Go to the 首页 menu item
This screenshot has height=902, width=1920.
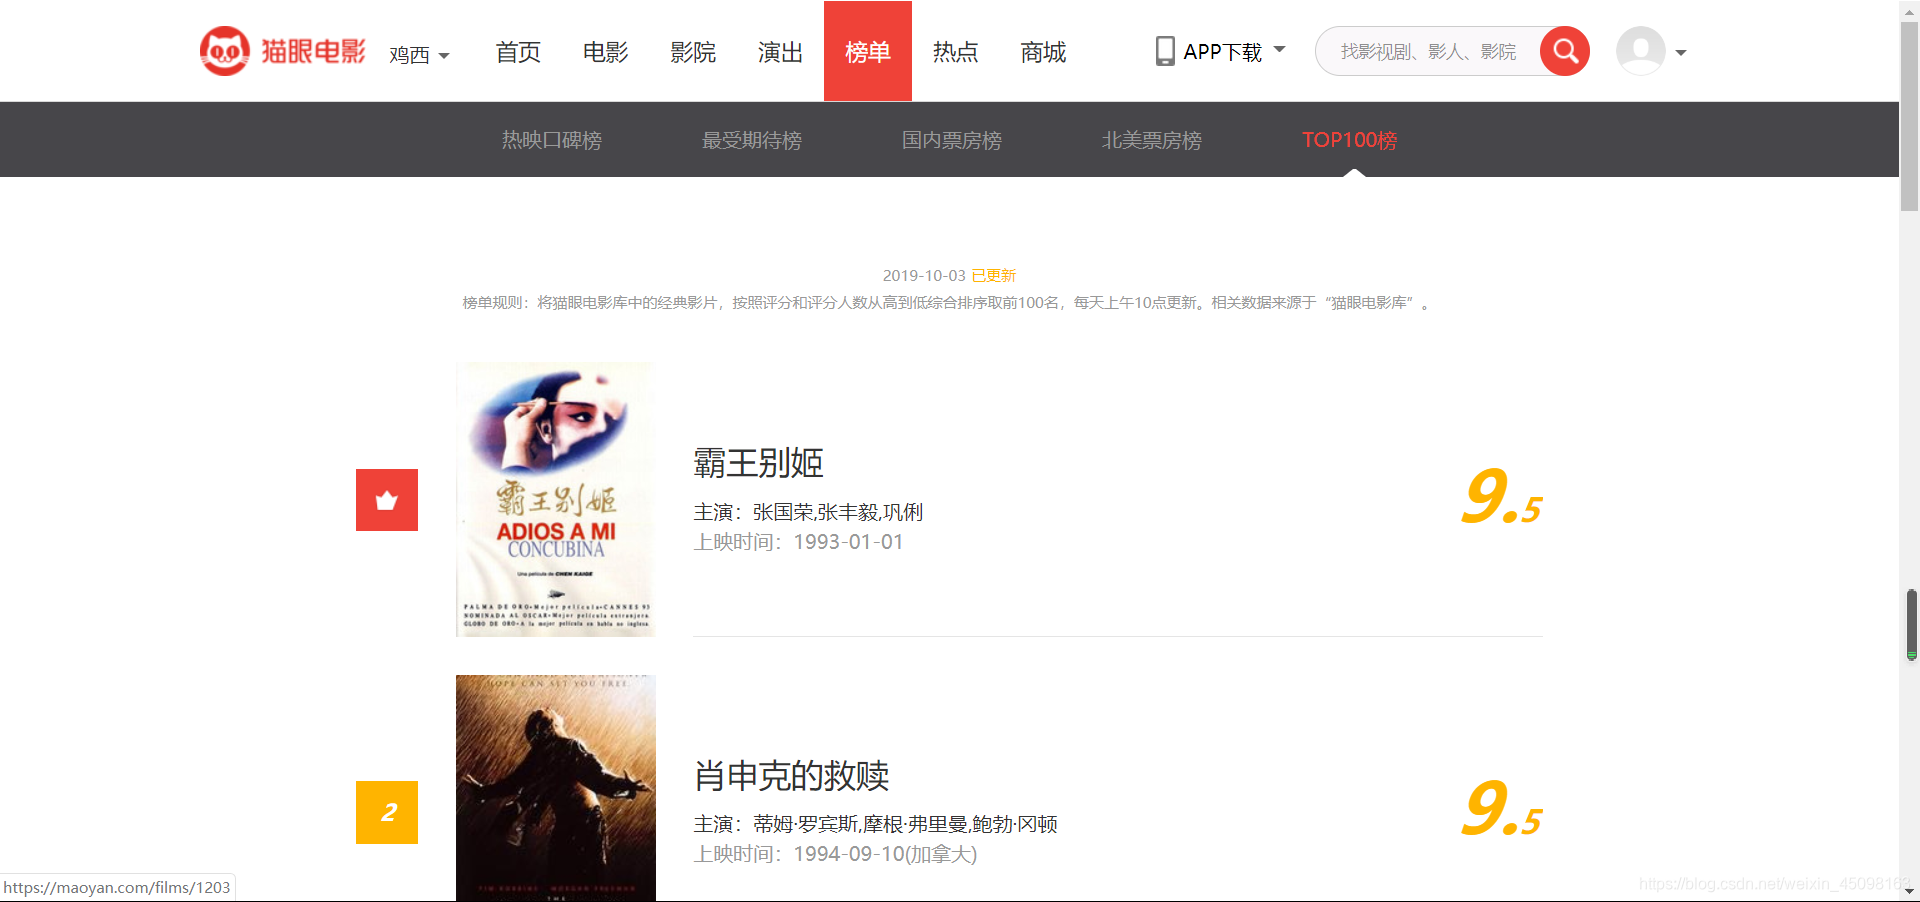[x=518, y=52]
